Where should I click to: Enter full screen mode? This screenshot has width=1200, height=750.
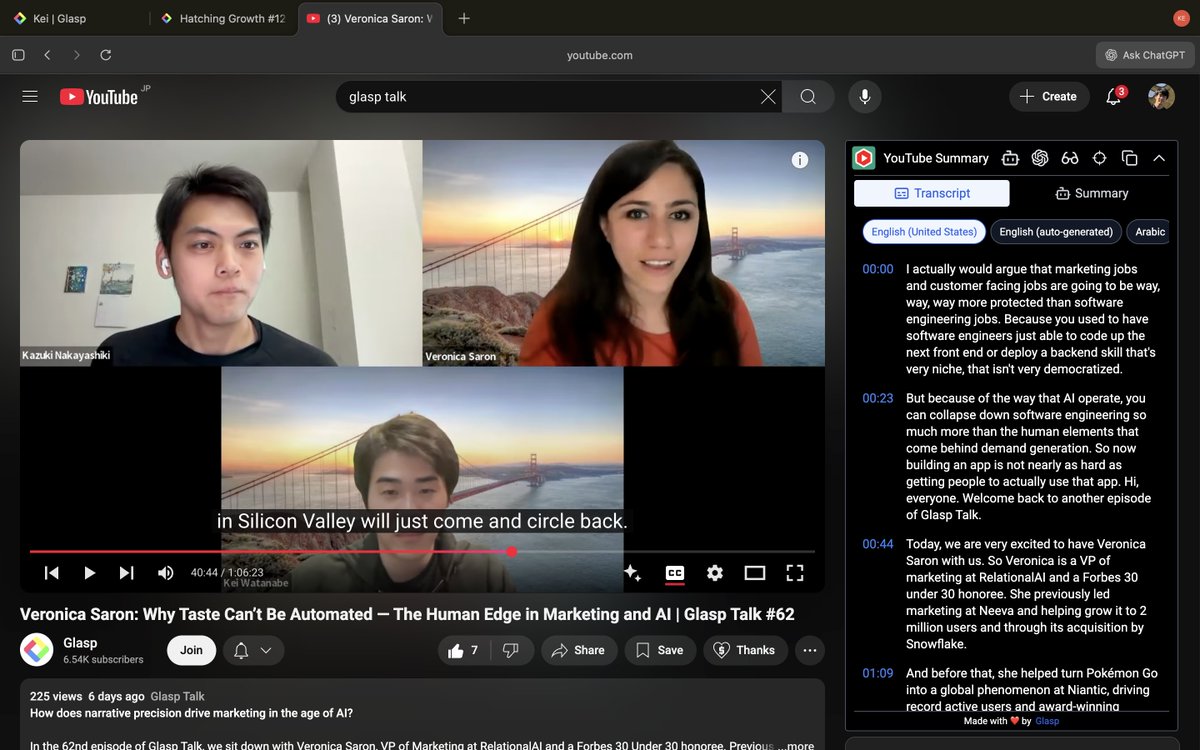point(795,573)
